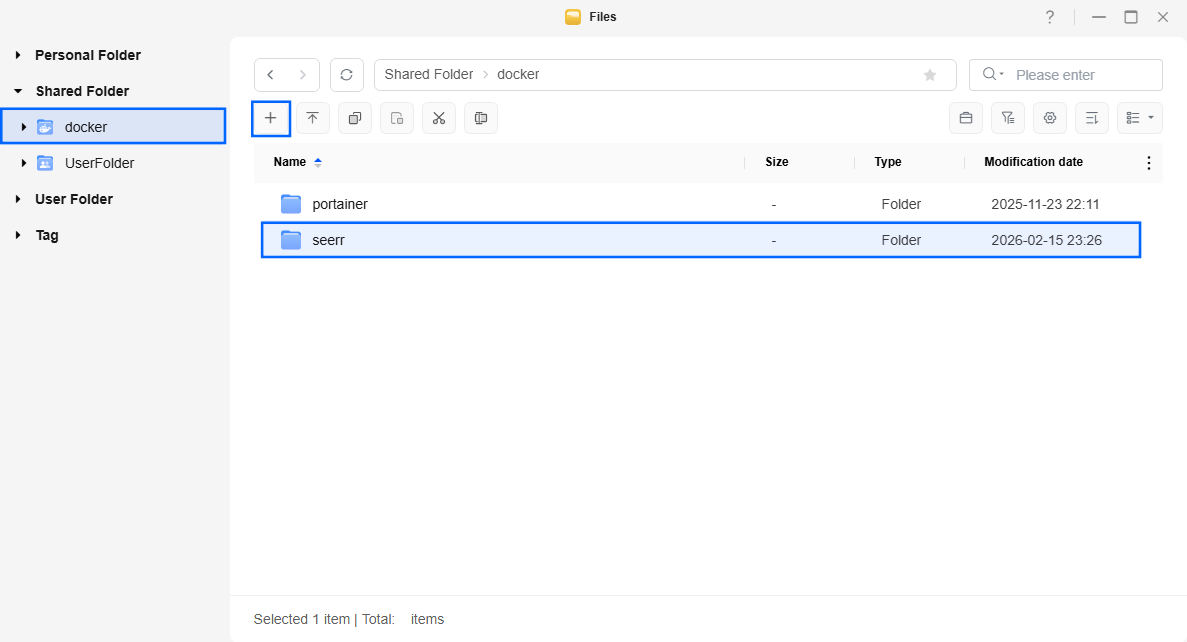1187x642 pixels.
Task: Sort files by the Name column
Action: coord(290,162)
